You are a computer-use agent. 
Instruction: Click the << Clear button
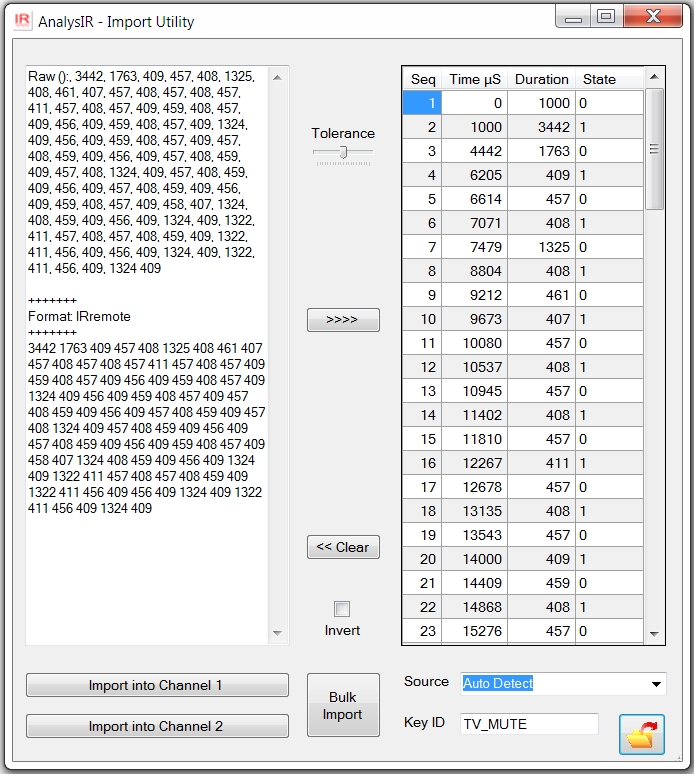(343, 547)
